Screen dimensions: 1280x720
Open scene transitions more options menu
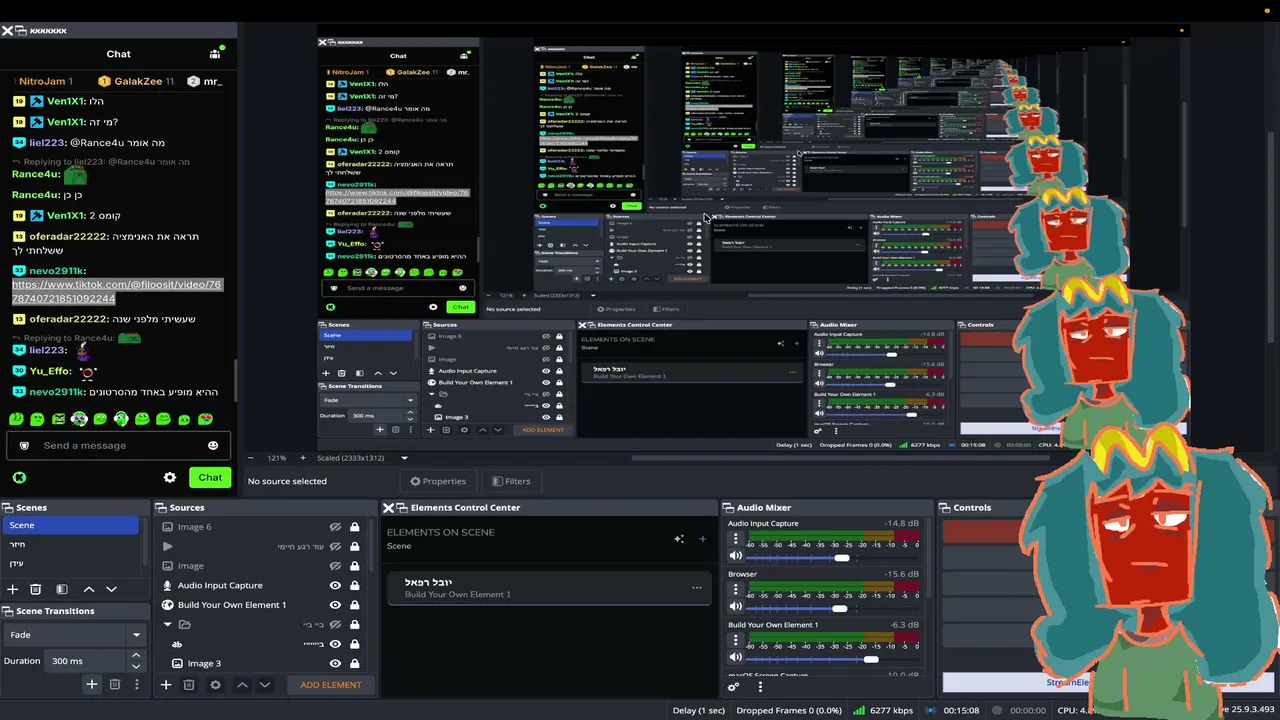tap(137, 684)
